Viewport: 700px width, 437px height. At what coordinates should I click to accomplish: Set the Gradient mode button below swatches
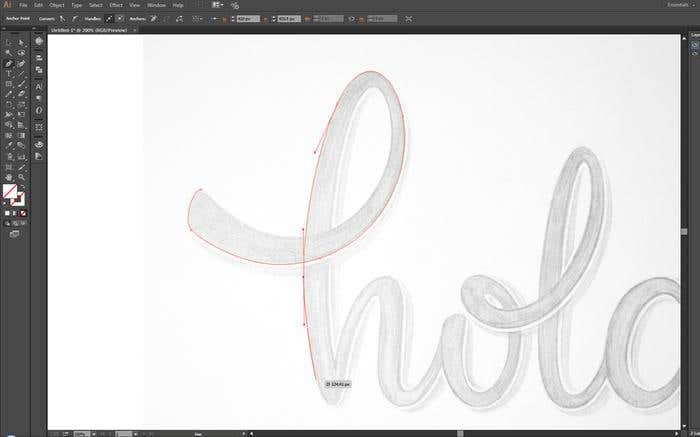click(15, 213)
